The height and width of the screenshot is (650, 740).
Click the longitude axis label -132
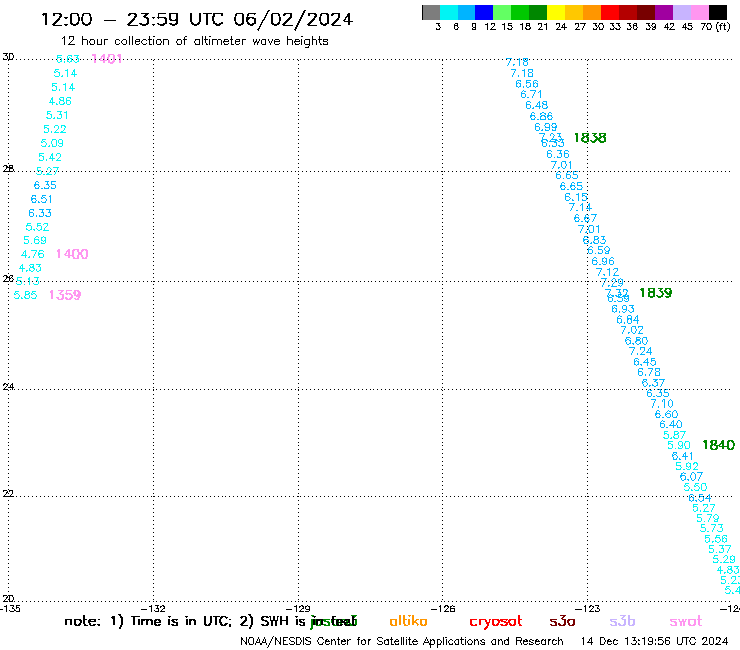pos(154,609)
